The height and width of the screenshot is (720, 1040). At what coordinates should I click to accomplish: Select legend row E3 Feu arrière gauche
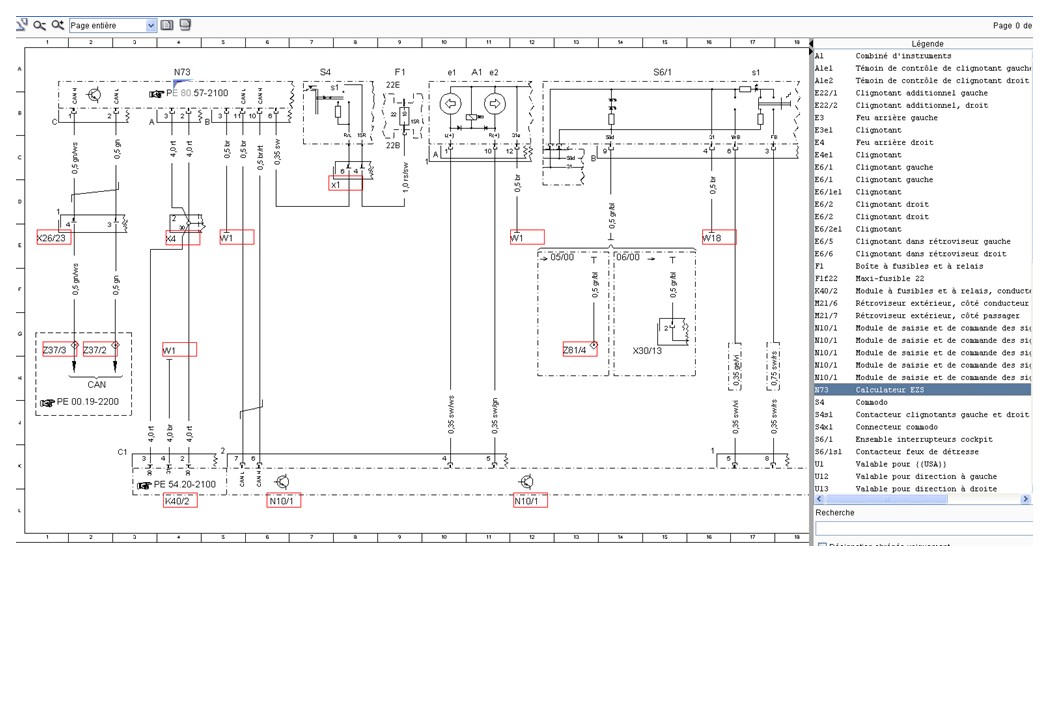click(x=923, y=117)
